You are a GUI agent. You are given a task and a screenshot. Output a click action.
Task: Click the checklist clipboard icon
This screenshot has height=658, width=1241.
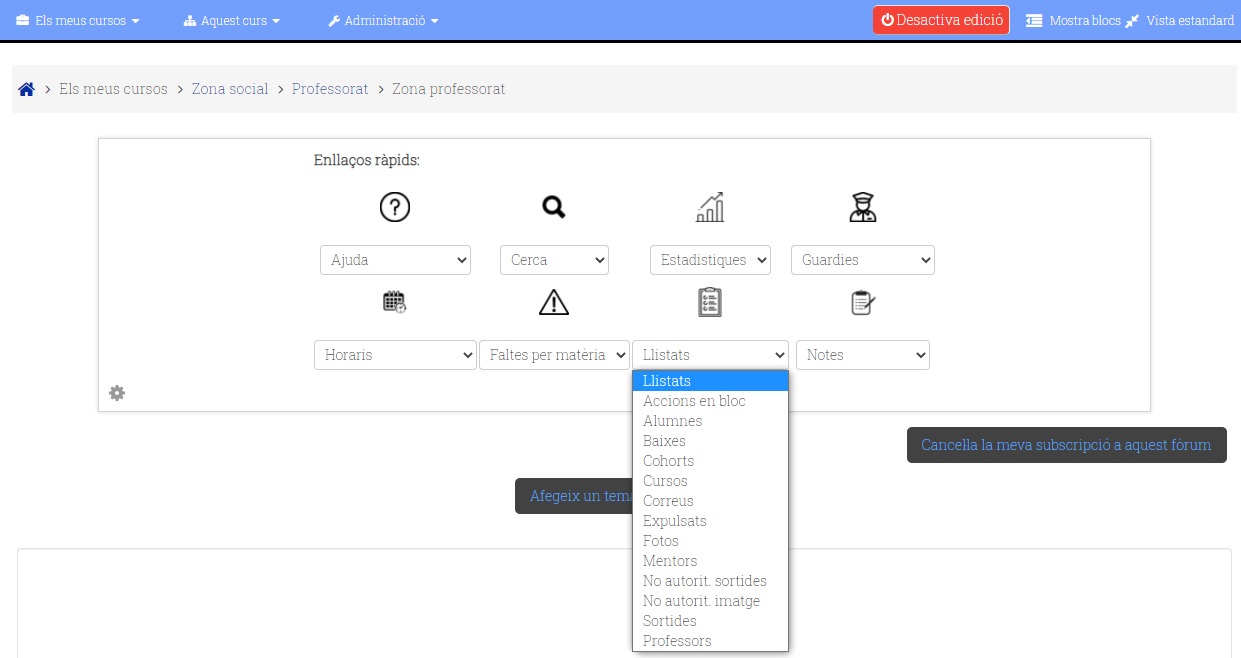710,302
